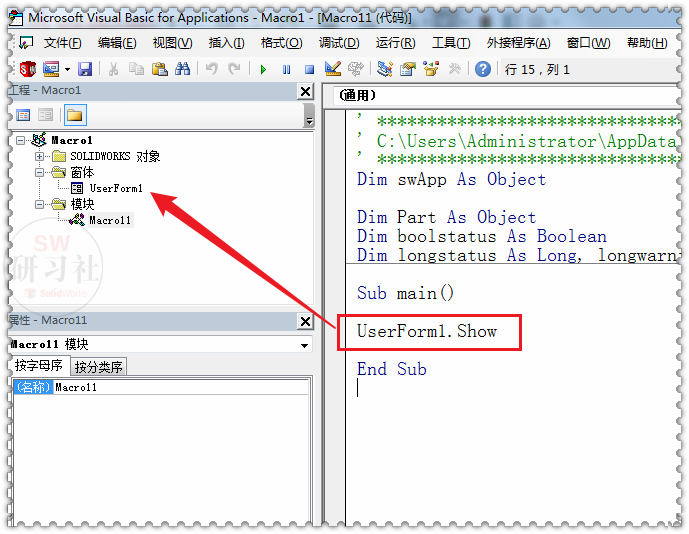Screen dimensions: 689x534
Task: Click the Insert UserForm toolbar icon
Action: 51,69
